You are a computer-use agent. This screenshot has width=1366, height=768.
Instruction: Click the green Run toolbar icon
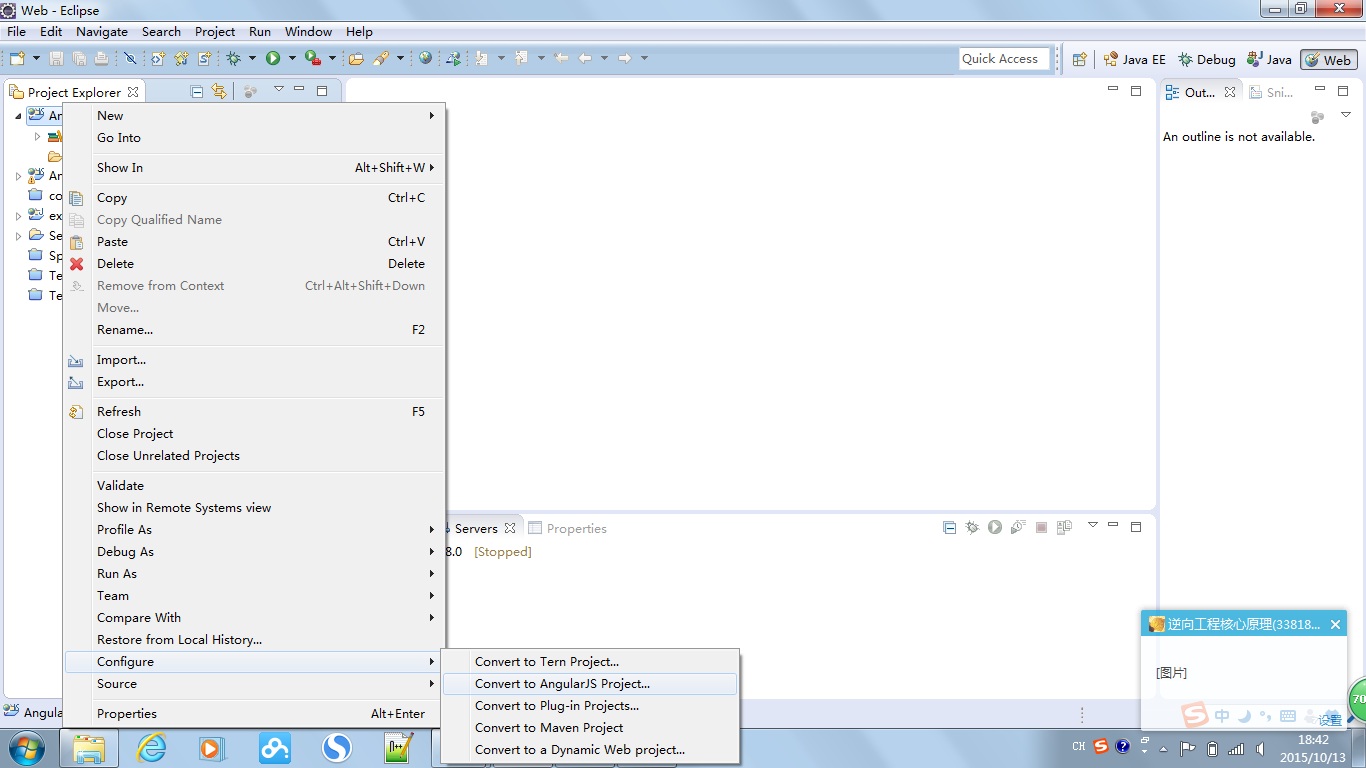pyautogui.click(x=272, y=59)
